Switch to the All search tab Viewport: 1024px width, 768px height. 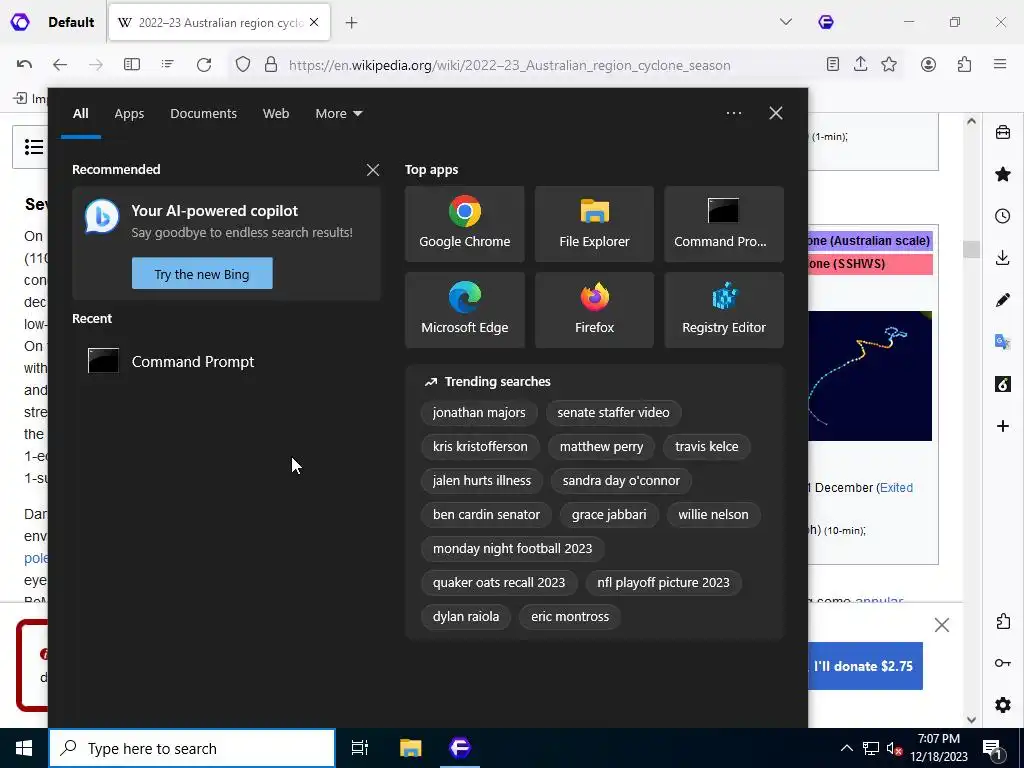[x=81, y=114]
